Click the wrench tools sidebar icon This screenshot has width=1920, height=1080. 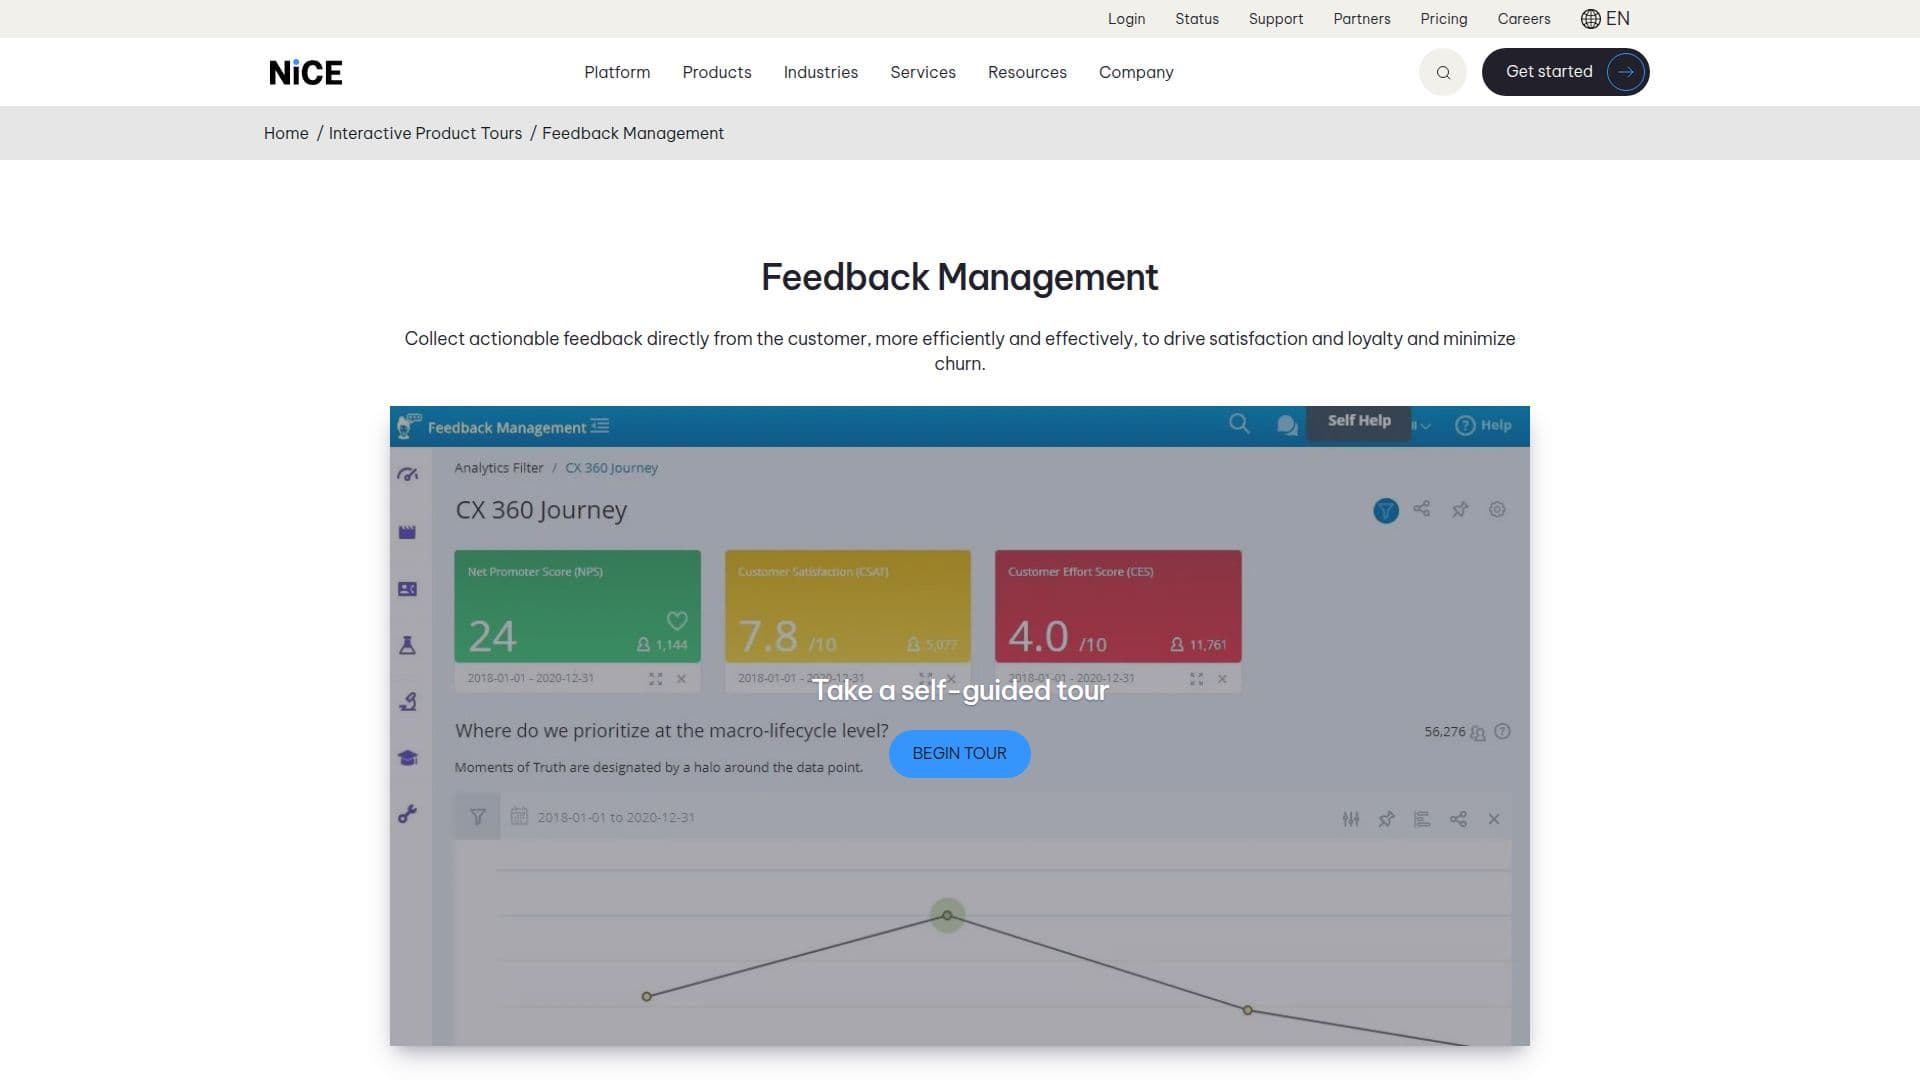point(407,814)
